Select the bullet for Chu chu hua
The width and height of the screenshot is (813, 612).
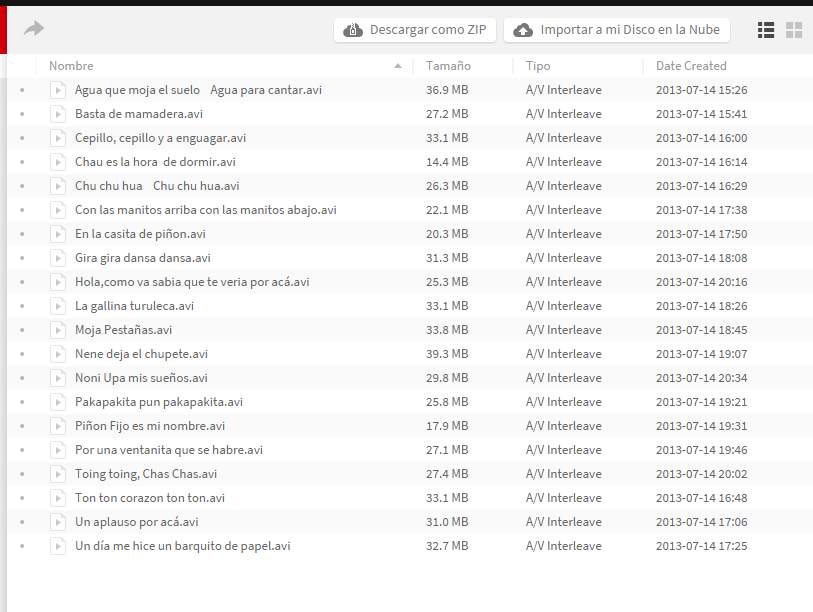click(x=22, y=186)
